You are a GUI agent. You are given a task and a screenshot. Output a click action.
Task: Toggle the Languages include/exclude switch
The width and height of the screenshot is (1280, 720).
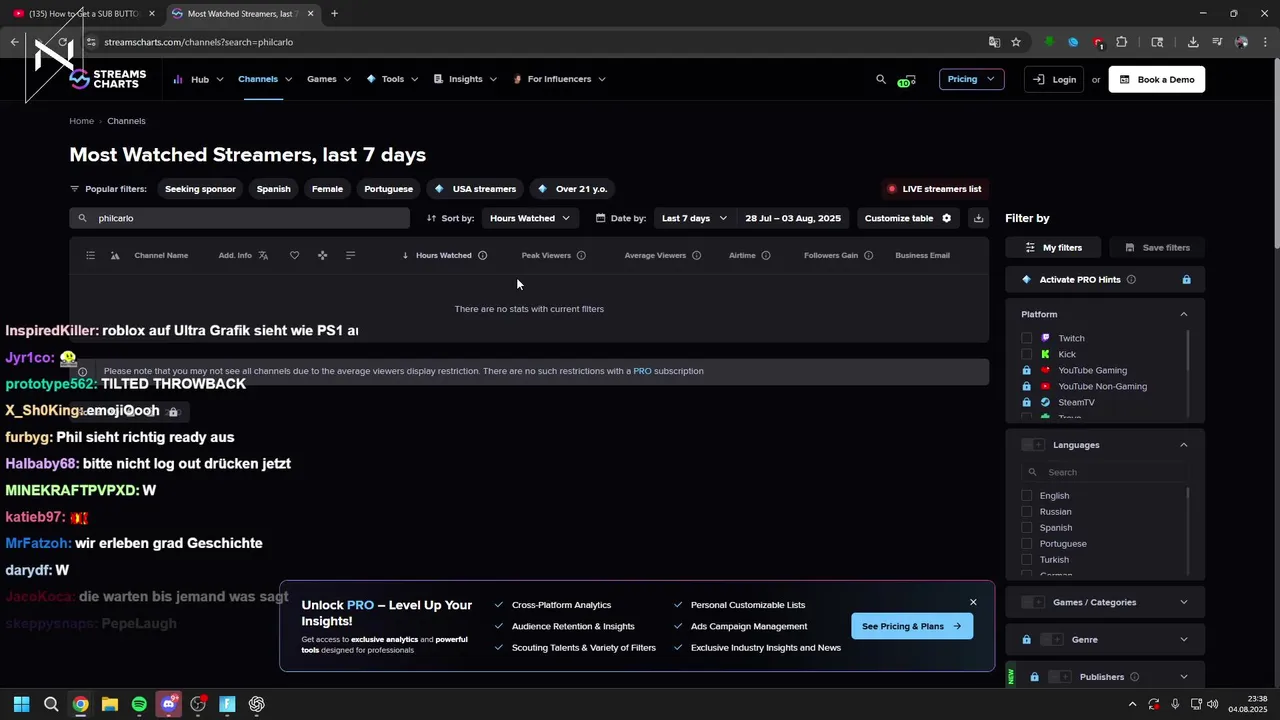tap(1033, 445)
